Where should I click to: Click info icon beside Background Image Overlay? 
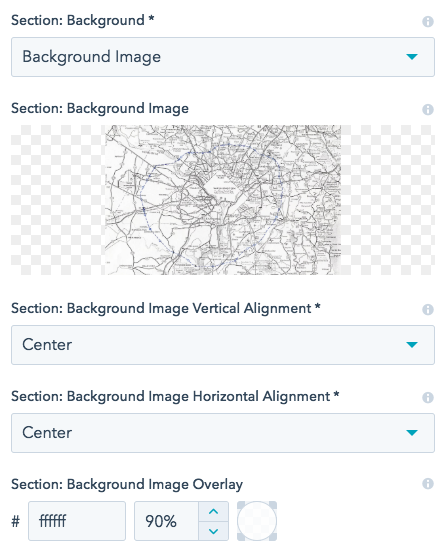tap(428, 483)
